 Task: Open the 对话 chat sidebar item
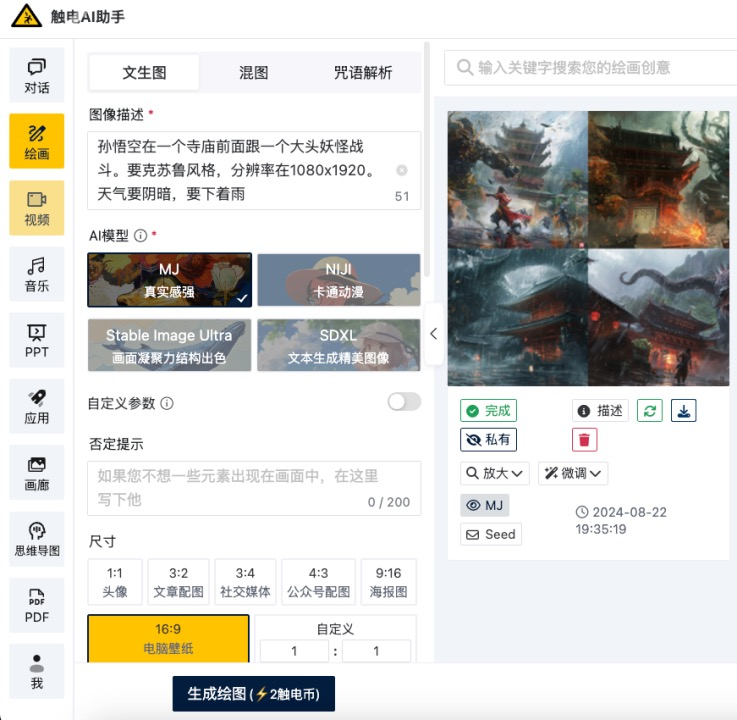point(37,75)
